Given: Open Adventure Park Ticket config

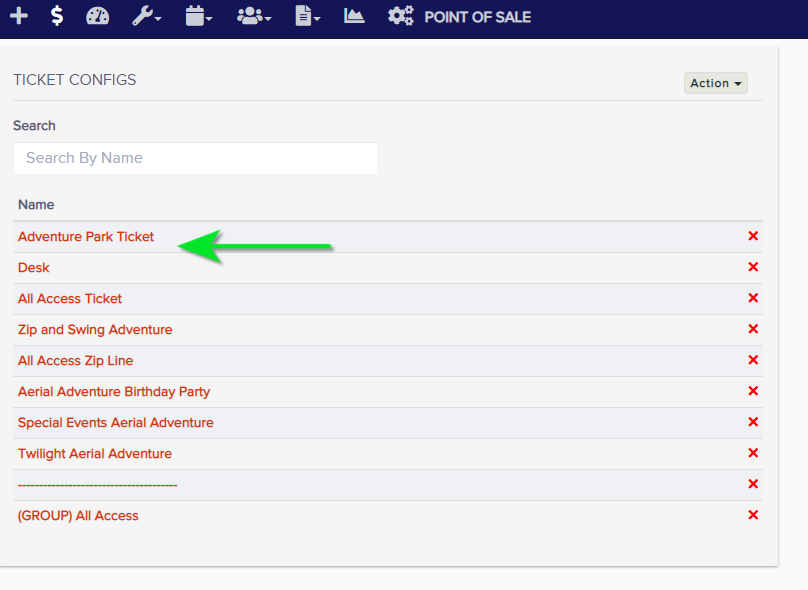Looking at the screenshot, I should (x=86, y=237).
